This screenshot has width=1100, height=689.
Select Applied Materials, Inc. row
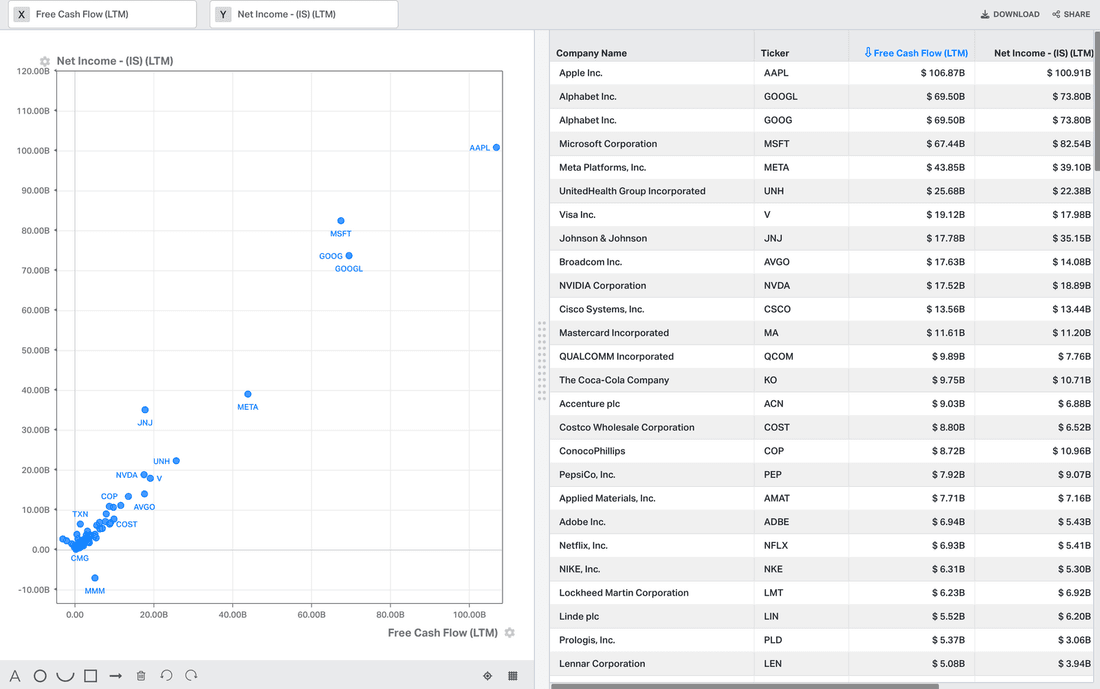pos(822,498)
